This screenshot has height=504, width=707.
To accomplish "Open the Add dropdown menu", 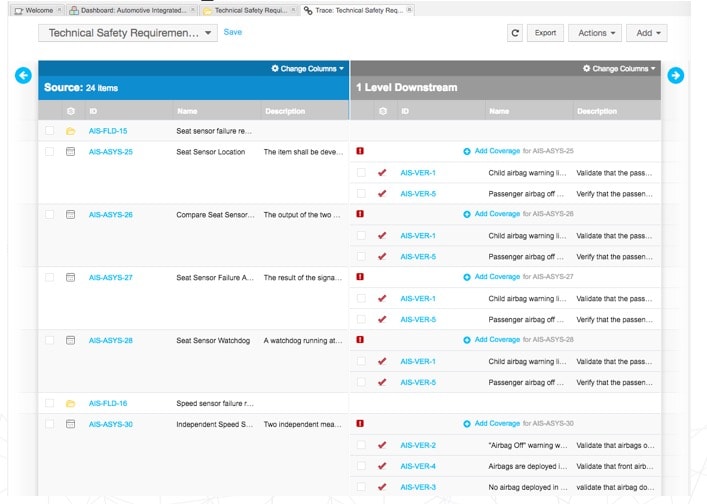I will [647, 33].
